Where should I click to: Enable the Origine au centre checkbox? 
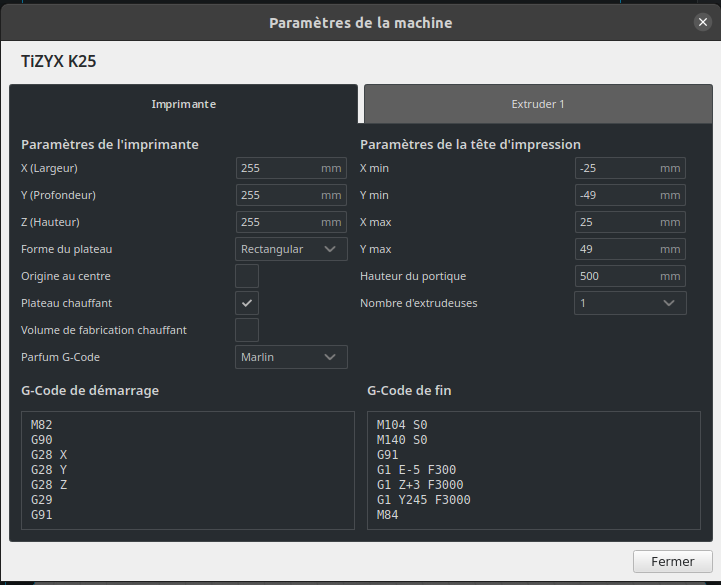pyautogui.click(x=247, y=276)
